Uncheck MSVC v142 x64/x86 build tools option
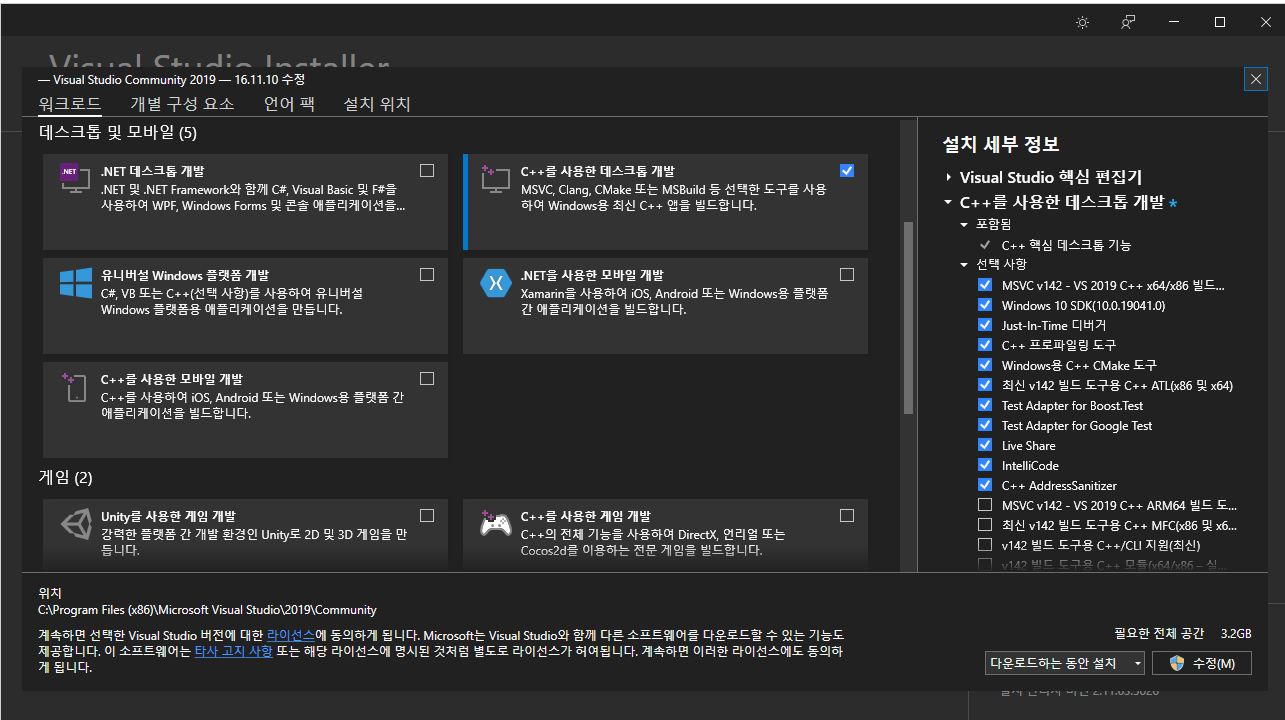 (985, 285)
